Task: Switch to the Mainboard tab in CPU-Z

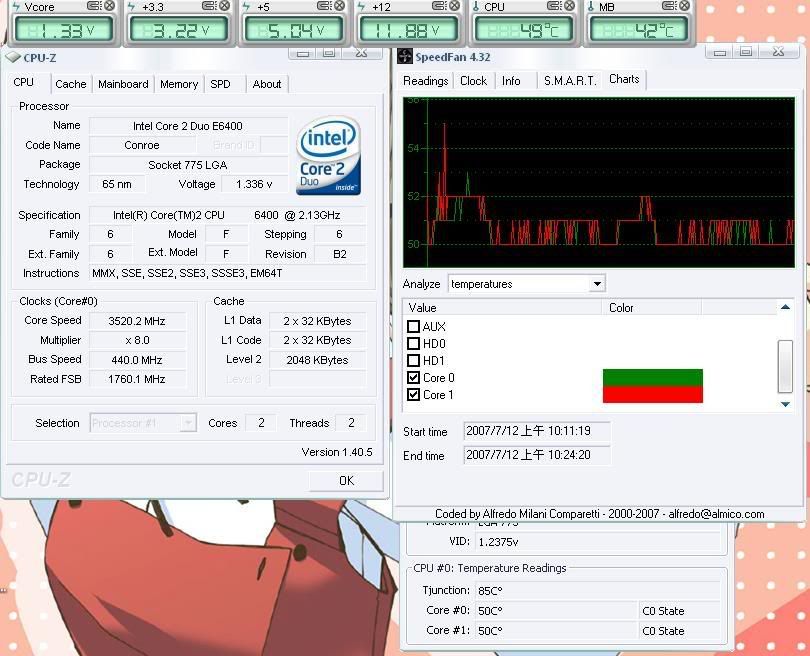Action: (x=123, y=84)
